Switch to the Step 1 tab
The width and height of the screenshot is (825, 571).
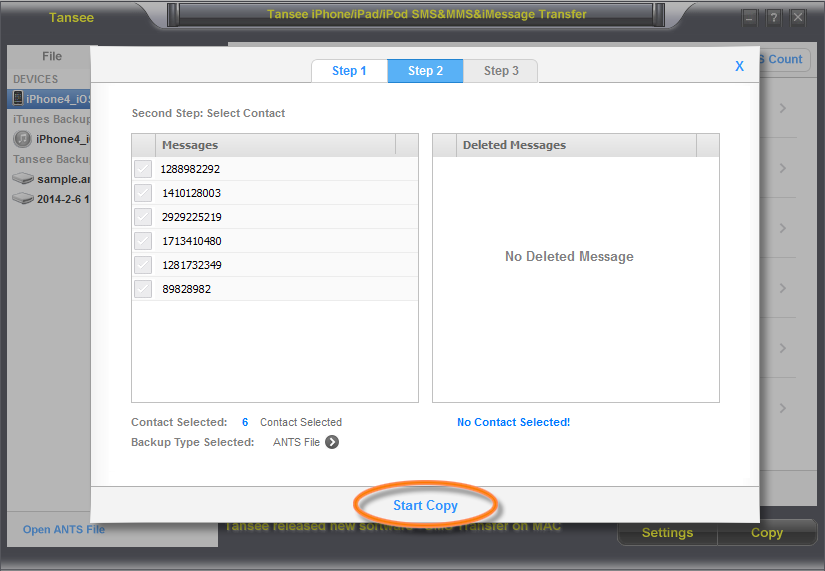pyautogui.click(x=349, y=71)
